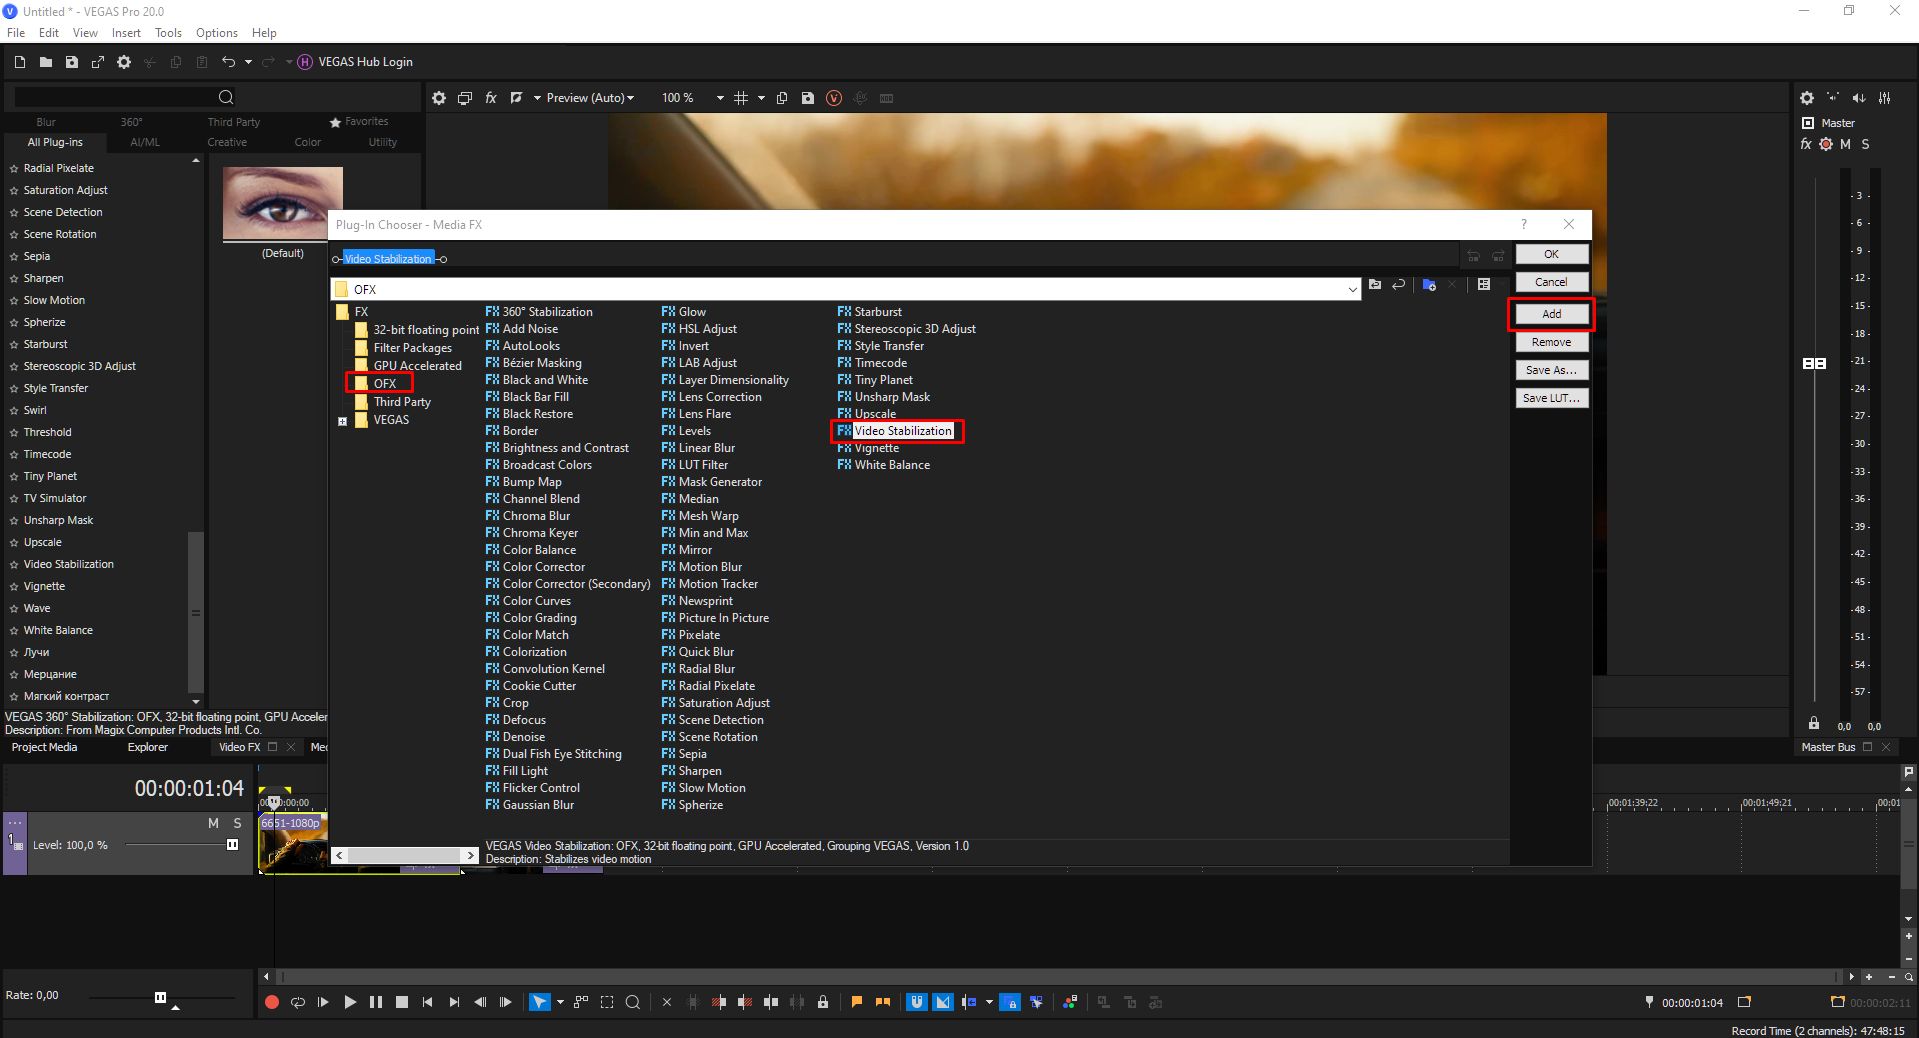This screenshot has height=1038, width=1919.
Task: Open the Preview (Auto) quality dropdown
Action: pyautogui.click(x=590, y=98)
